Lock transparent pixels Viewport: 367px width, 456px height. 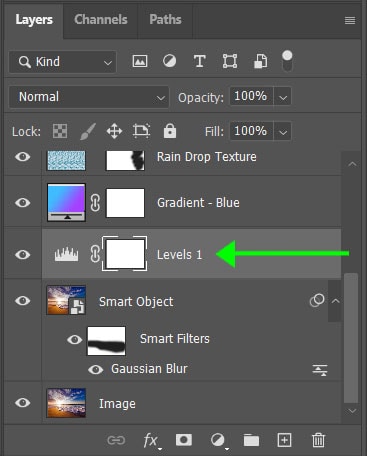point(60,131)
